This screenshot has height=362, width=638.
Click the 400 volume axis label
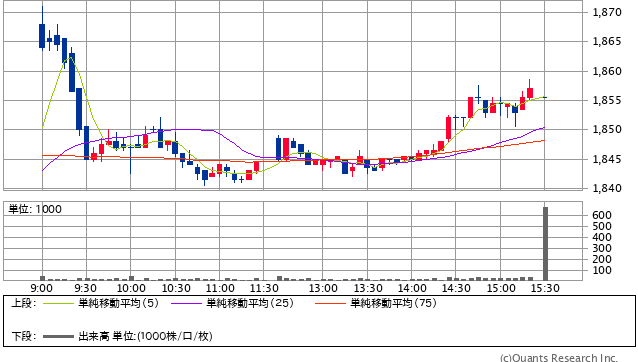point(602,237)
